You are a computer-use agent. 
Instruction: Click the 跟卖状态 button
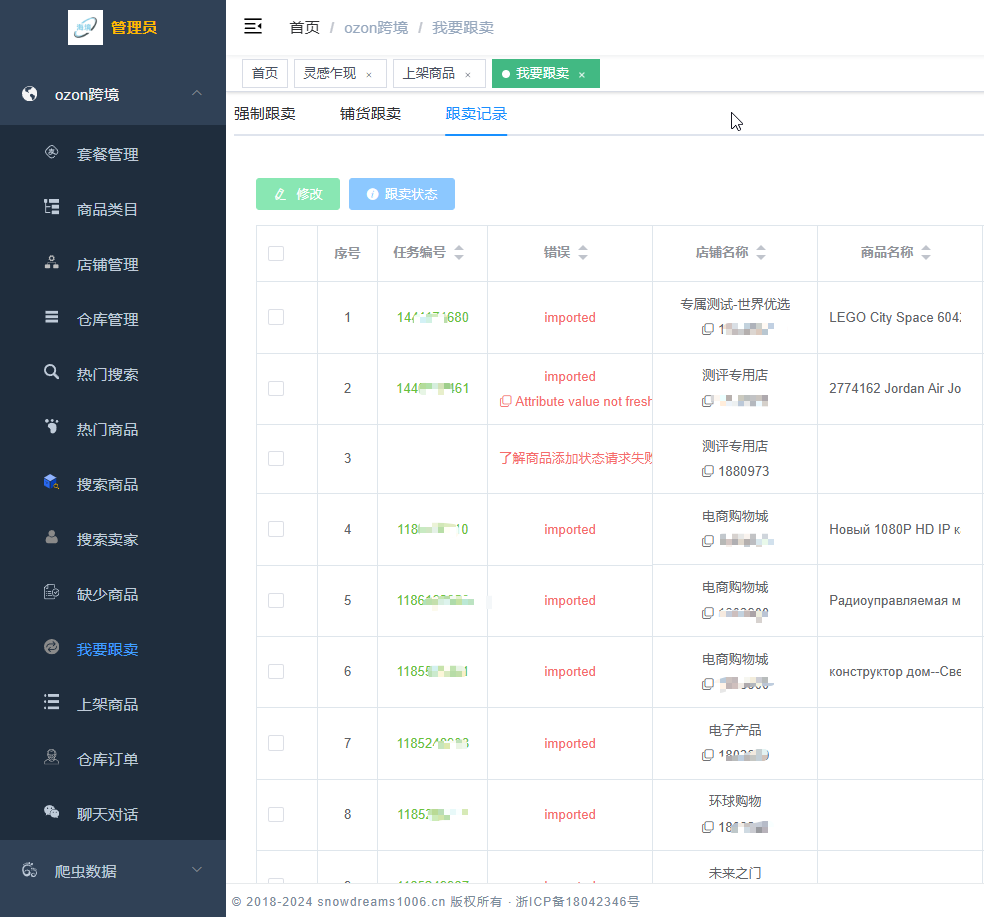(402, 194)
